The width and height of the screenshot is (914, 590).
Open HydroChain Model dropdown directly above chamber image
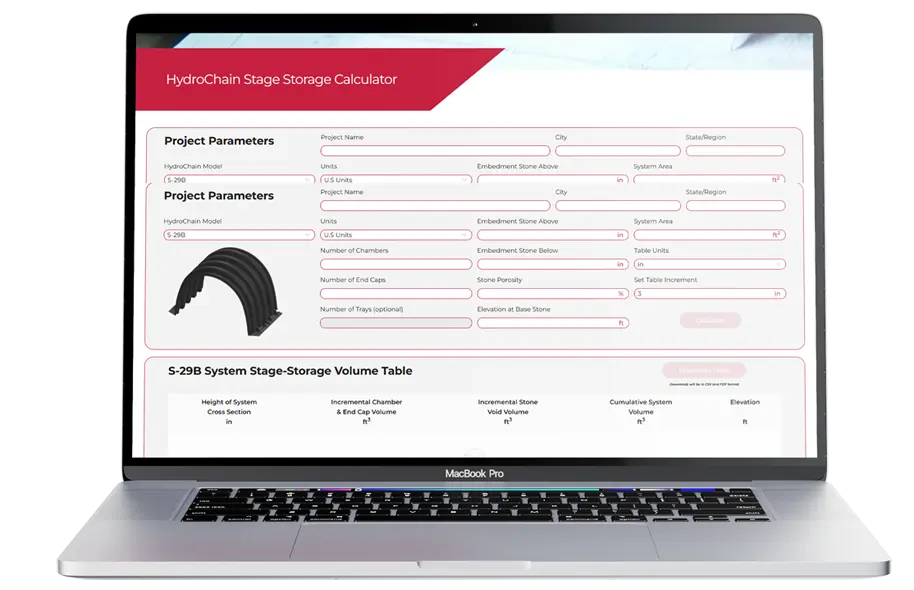[239, 235]
